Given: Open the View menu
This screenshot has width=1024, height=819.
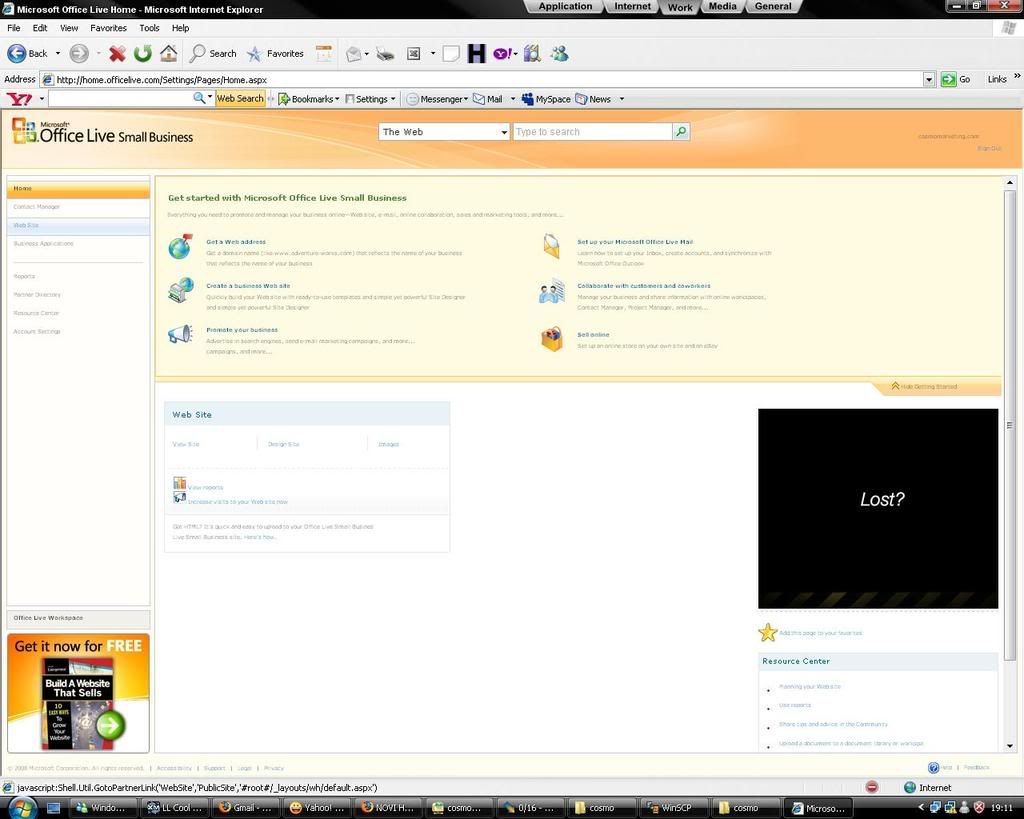Looking at the screenshot, I should point(69,28).
